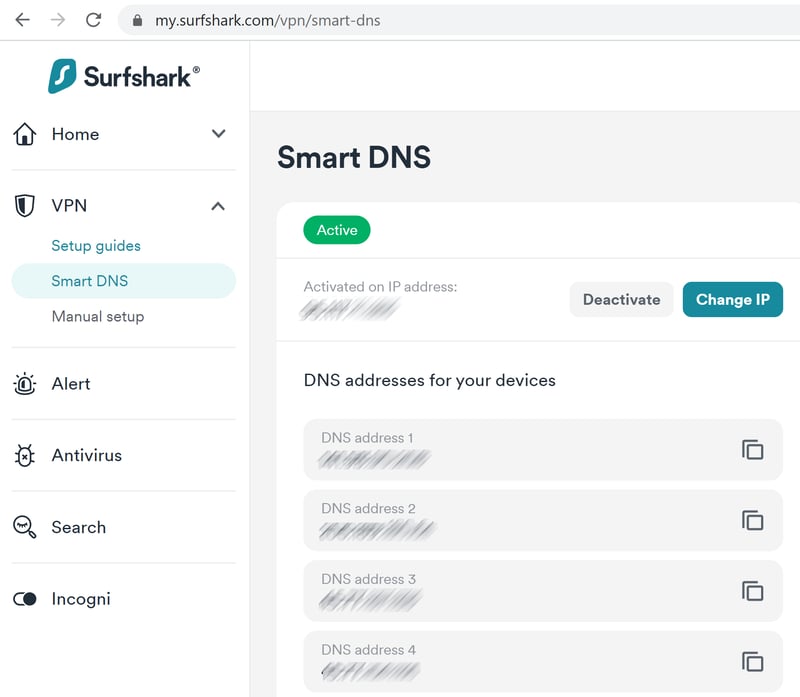This screenshot has width=800, height=697.
Task: Select the Incogni toggle-shaped icon
Action: click(x=24, y=599)
